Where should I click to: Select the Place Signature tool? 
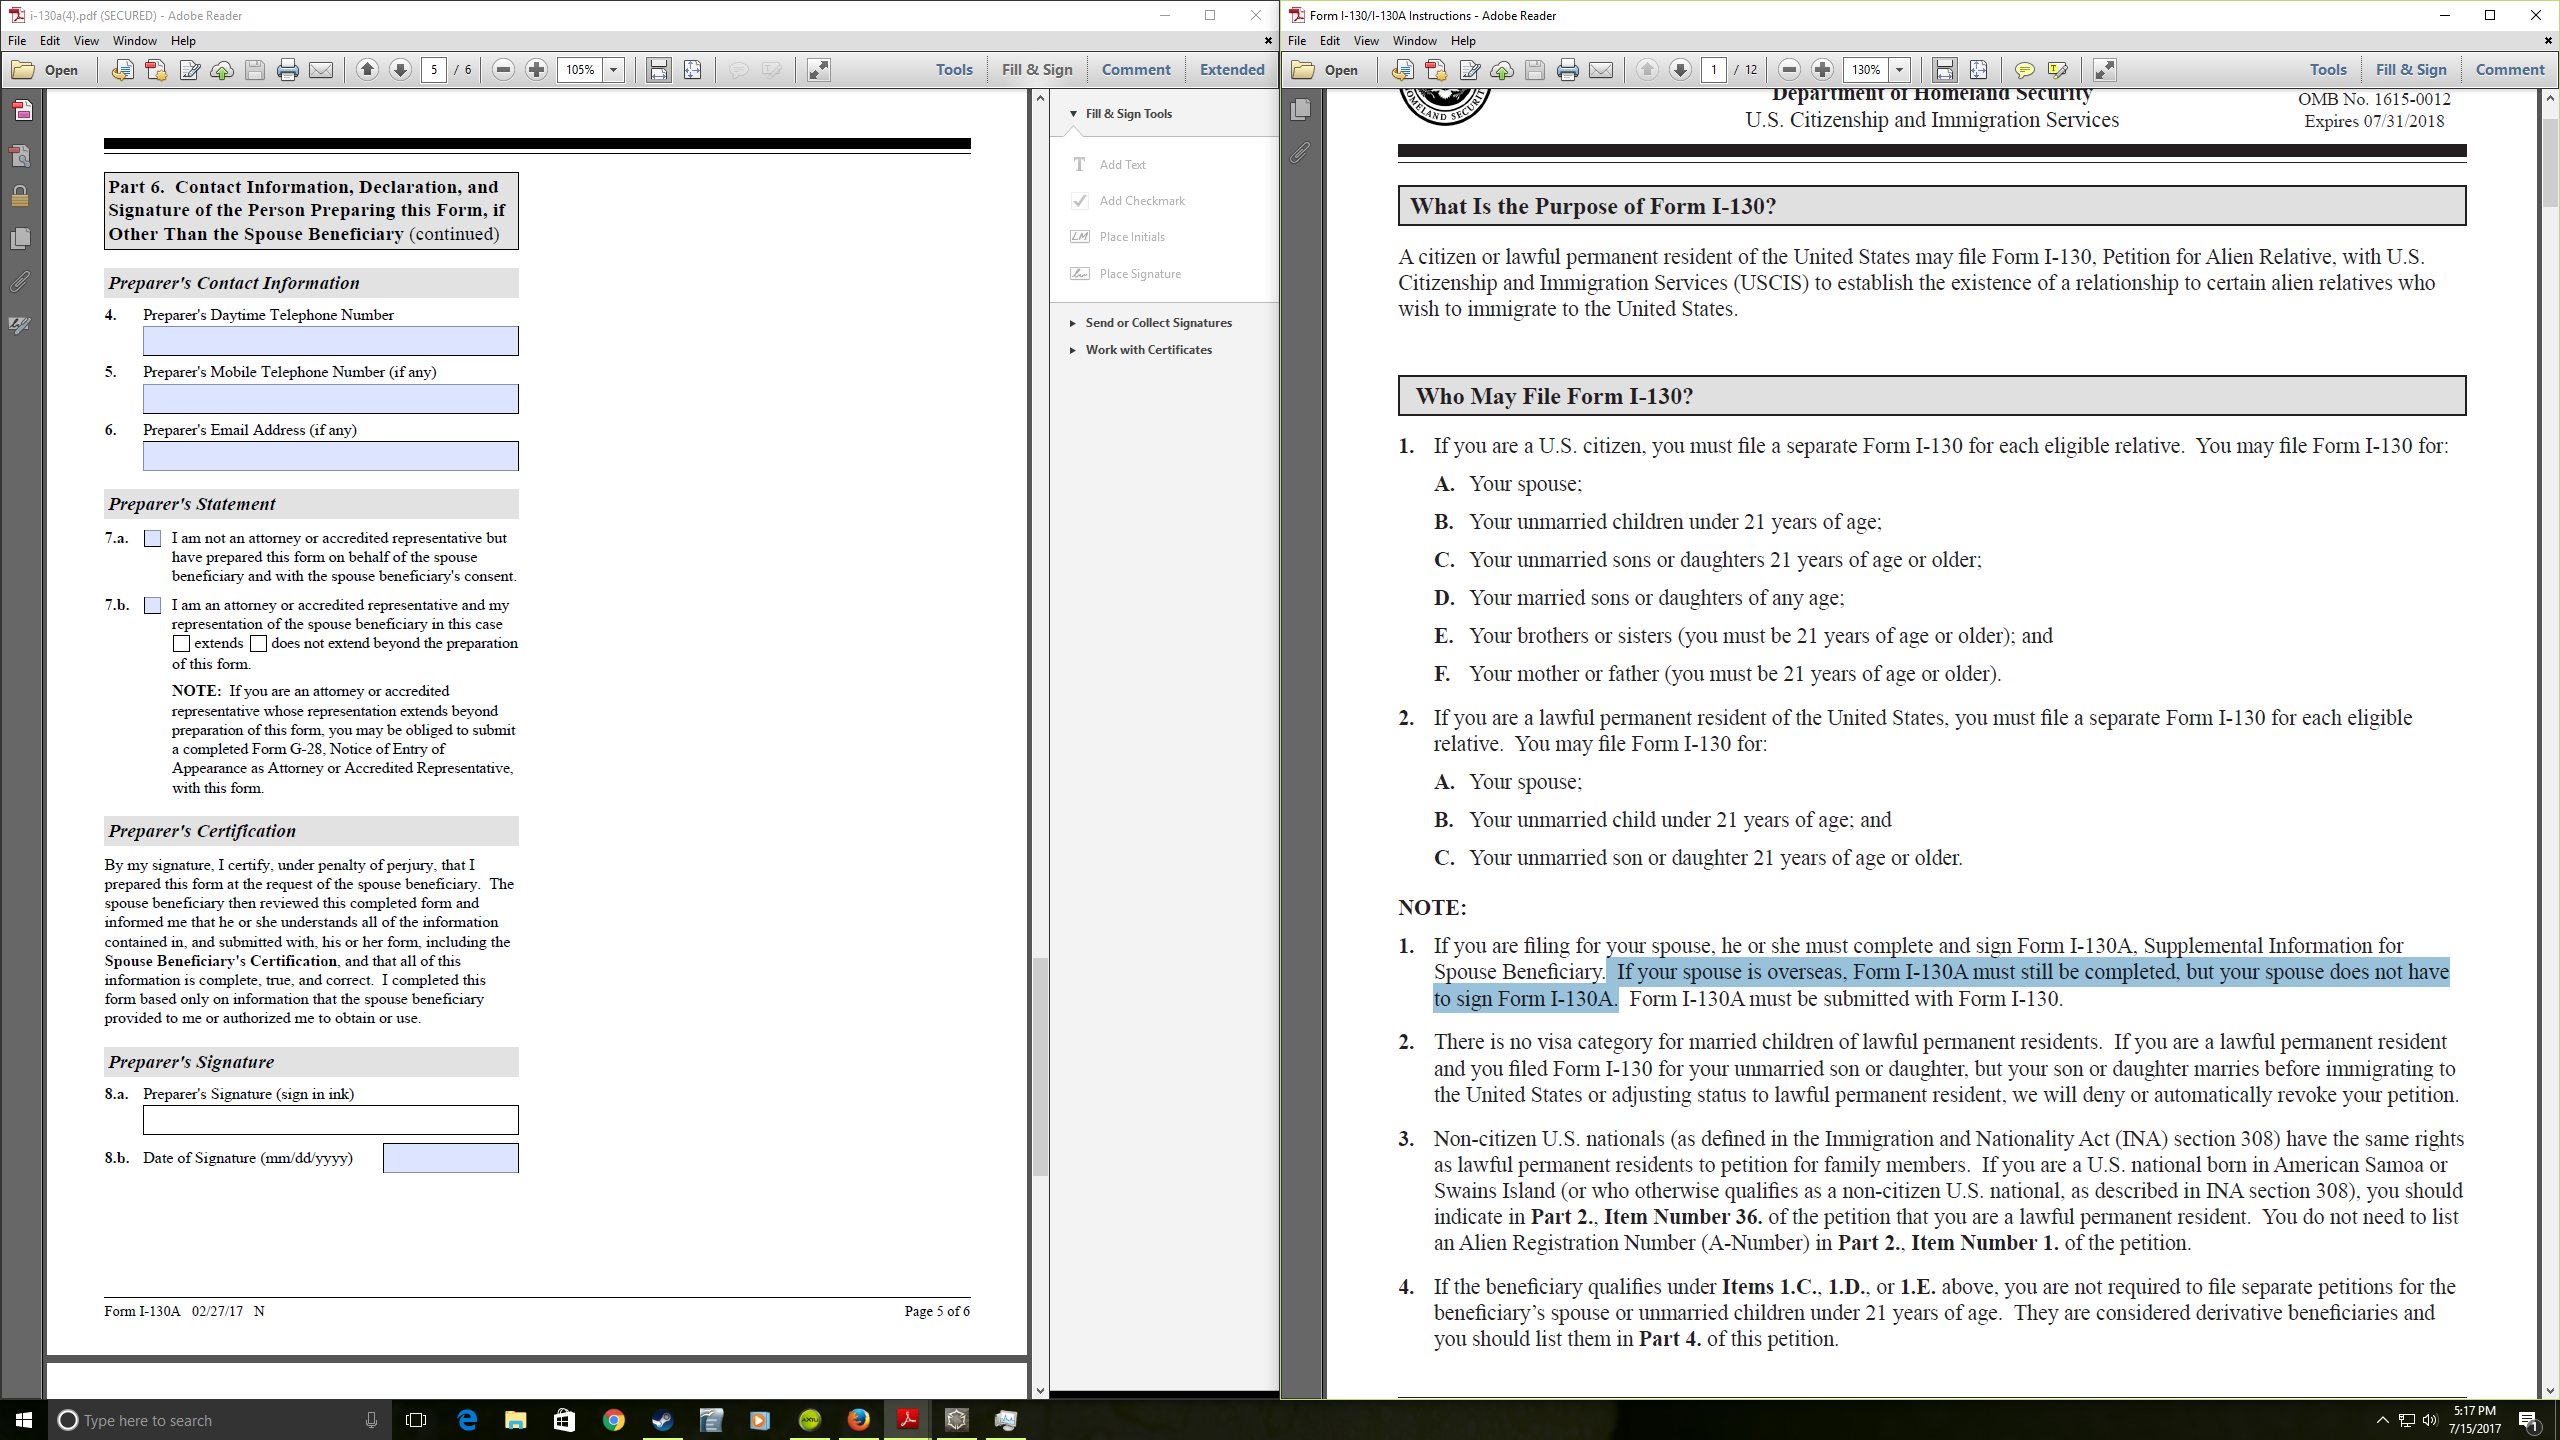point(1126,274)
